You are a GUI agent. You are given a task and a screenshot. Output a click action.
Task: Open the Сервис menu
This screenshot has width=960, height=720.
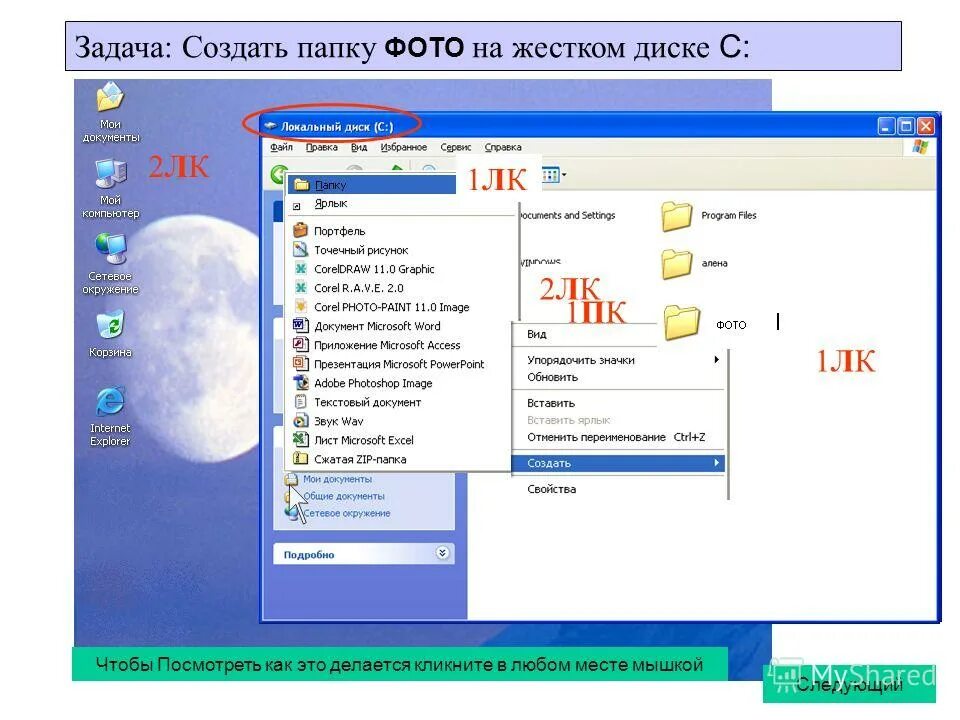[x=456, y=148]
